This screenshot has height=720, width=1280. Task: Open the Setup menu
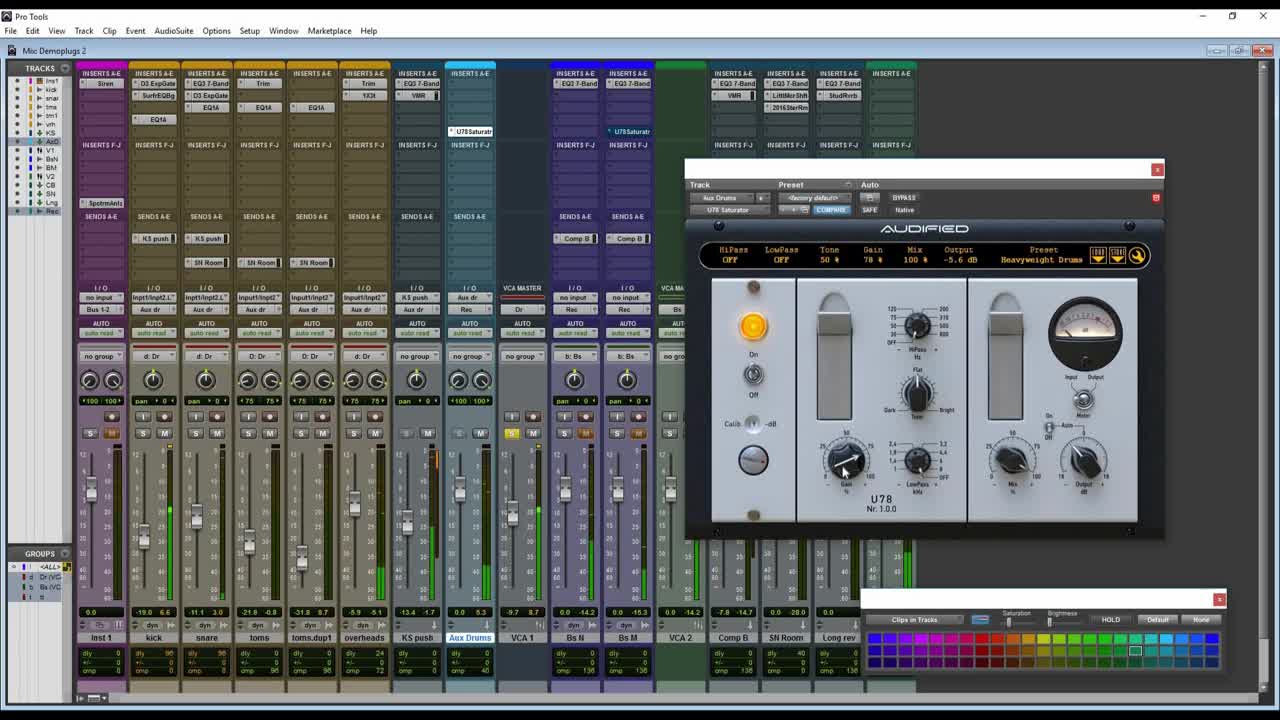(x=249, y=31)
